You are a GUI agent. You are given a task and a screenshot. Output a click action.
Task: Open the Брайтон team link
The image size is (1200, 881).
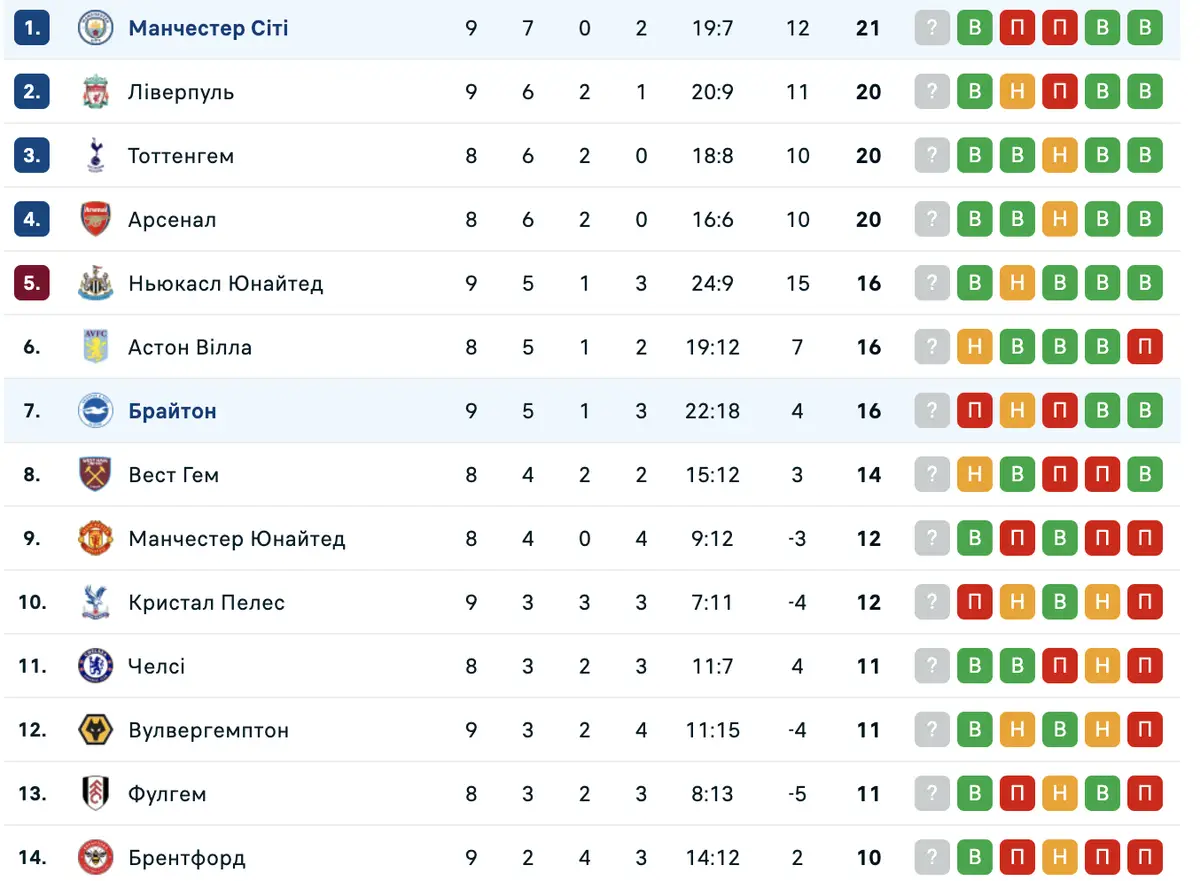click(172, 411)
